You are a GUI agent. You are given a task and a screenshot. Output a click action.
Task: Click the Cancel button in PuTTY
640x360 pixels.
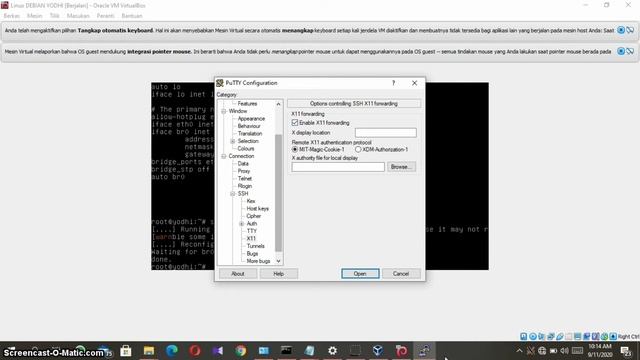pos(401,274)
